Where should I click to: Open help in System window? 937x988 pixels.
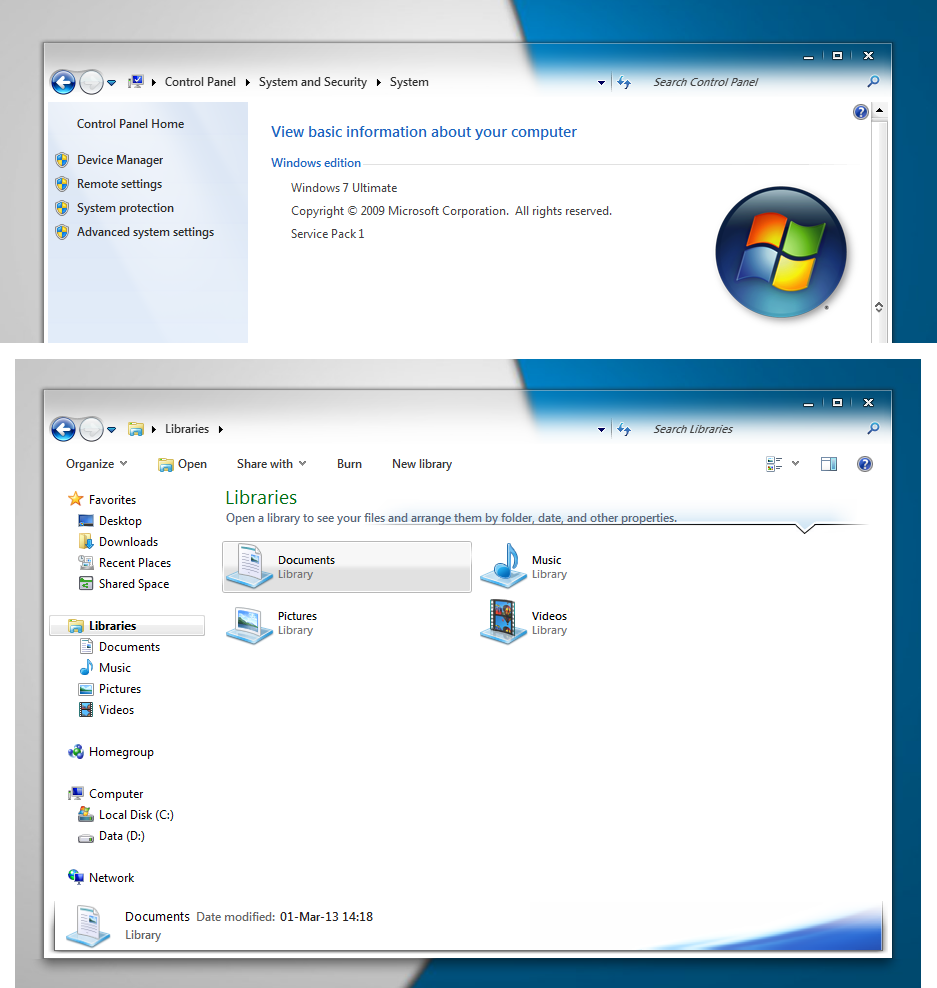click(x=861, y=112)
